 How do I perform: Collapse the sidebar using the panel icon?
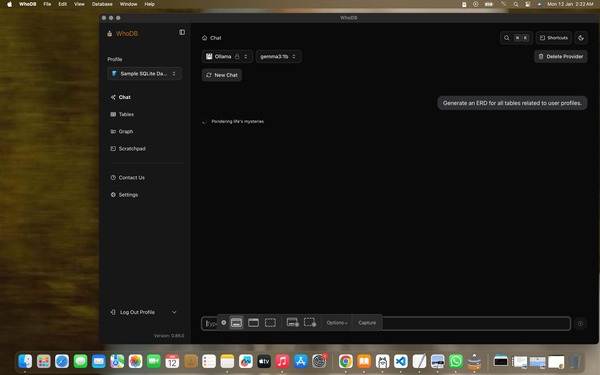pos(182,33)
